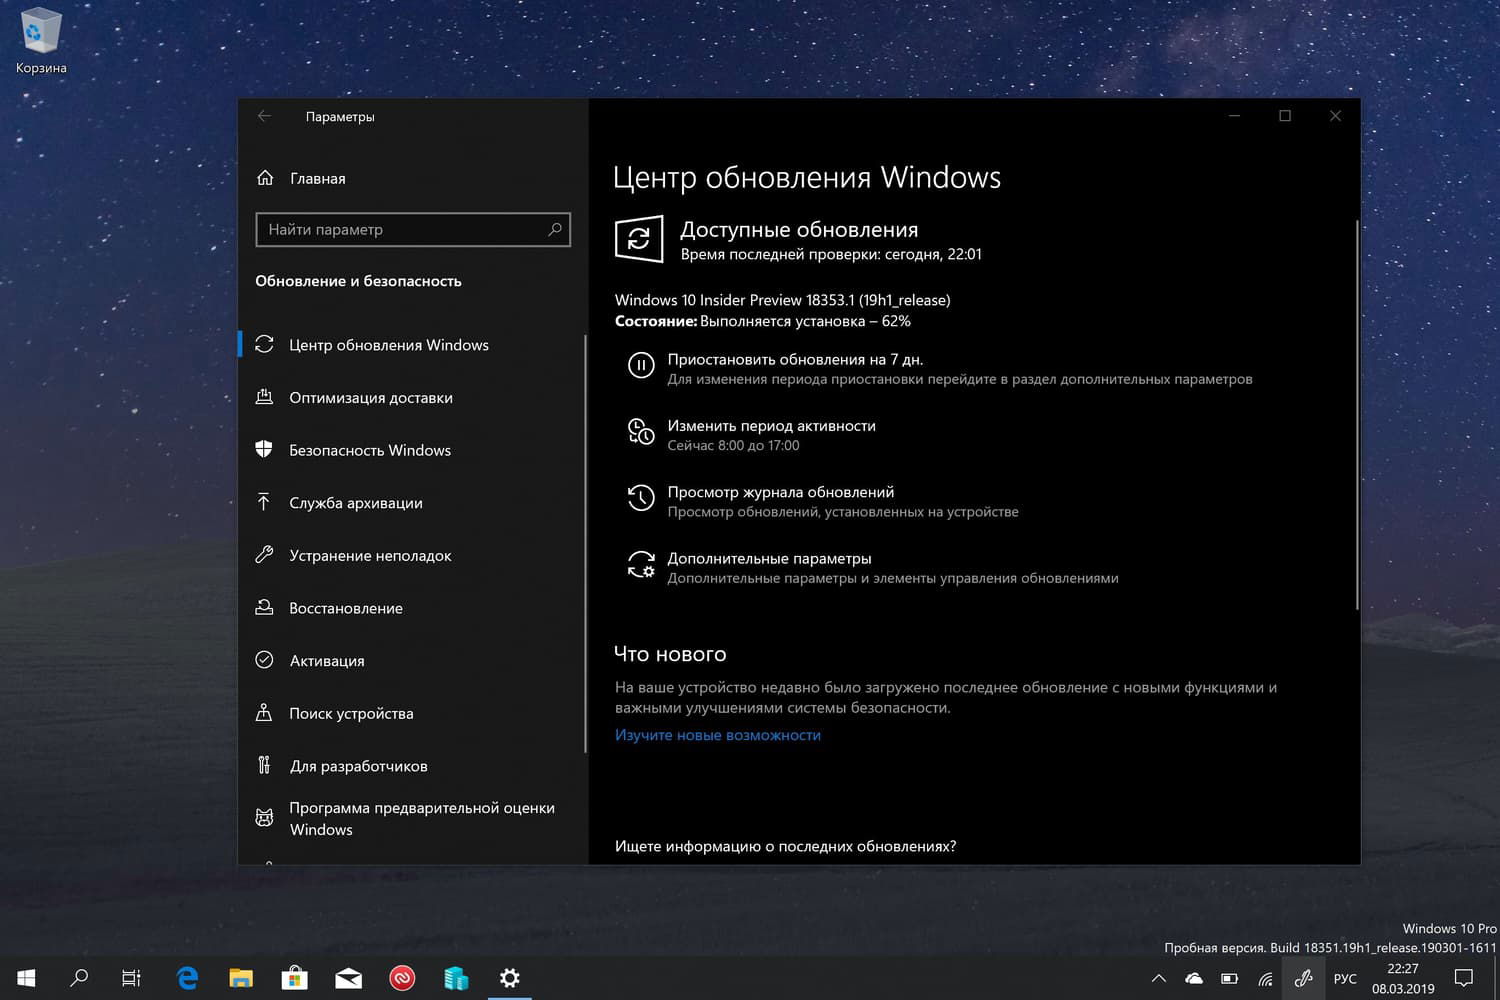Open Безопасность Windows from the sidebar shield icon

click(264, 450)
